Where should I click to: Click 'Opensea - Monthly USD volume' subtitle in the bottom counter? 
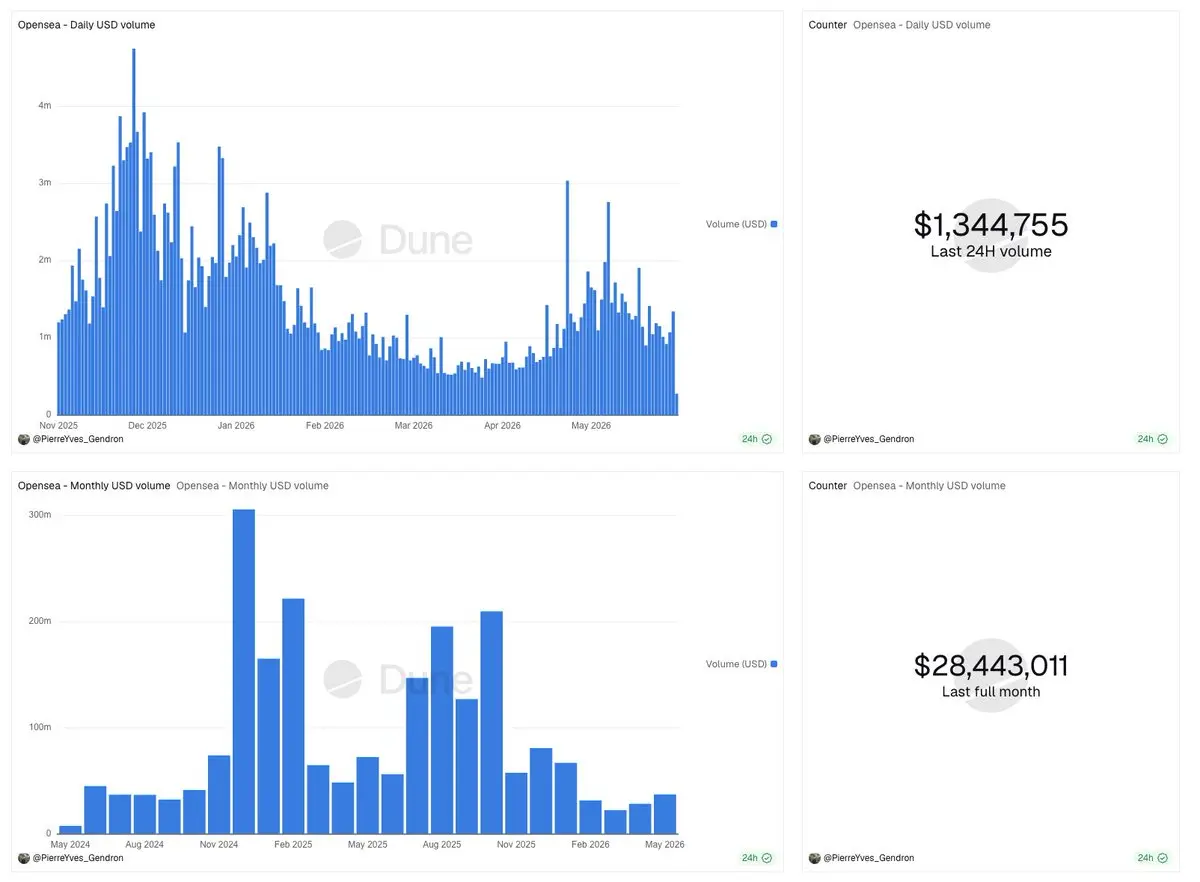coord(929,486)
